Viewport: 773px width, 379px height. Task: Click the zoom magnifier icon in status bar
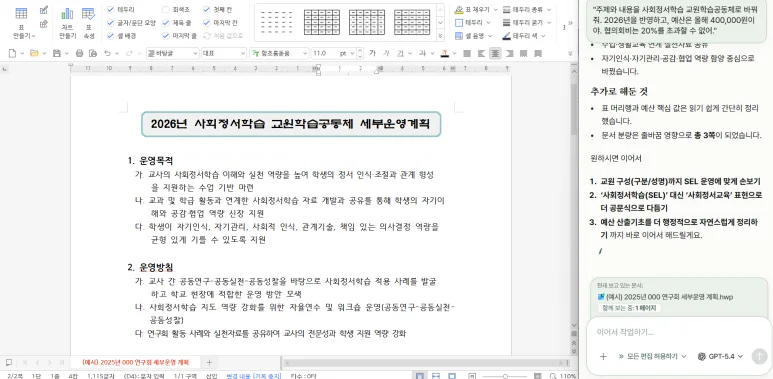coord(553,376)
